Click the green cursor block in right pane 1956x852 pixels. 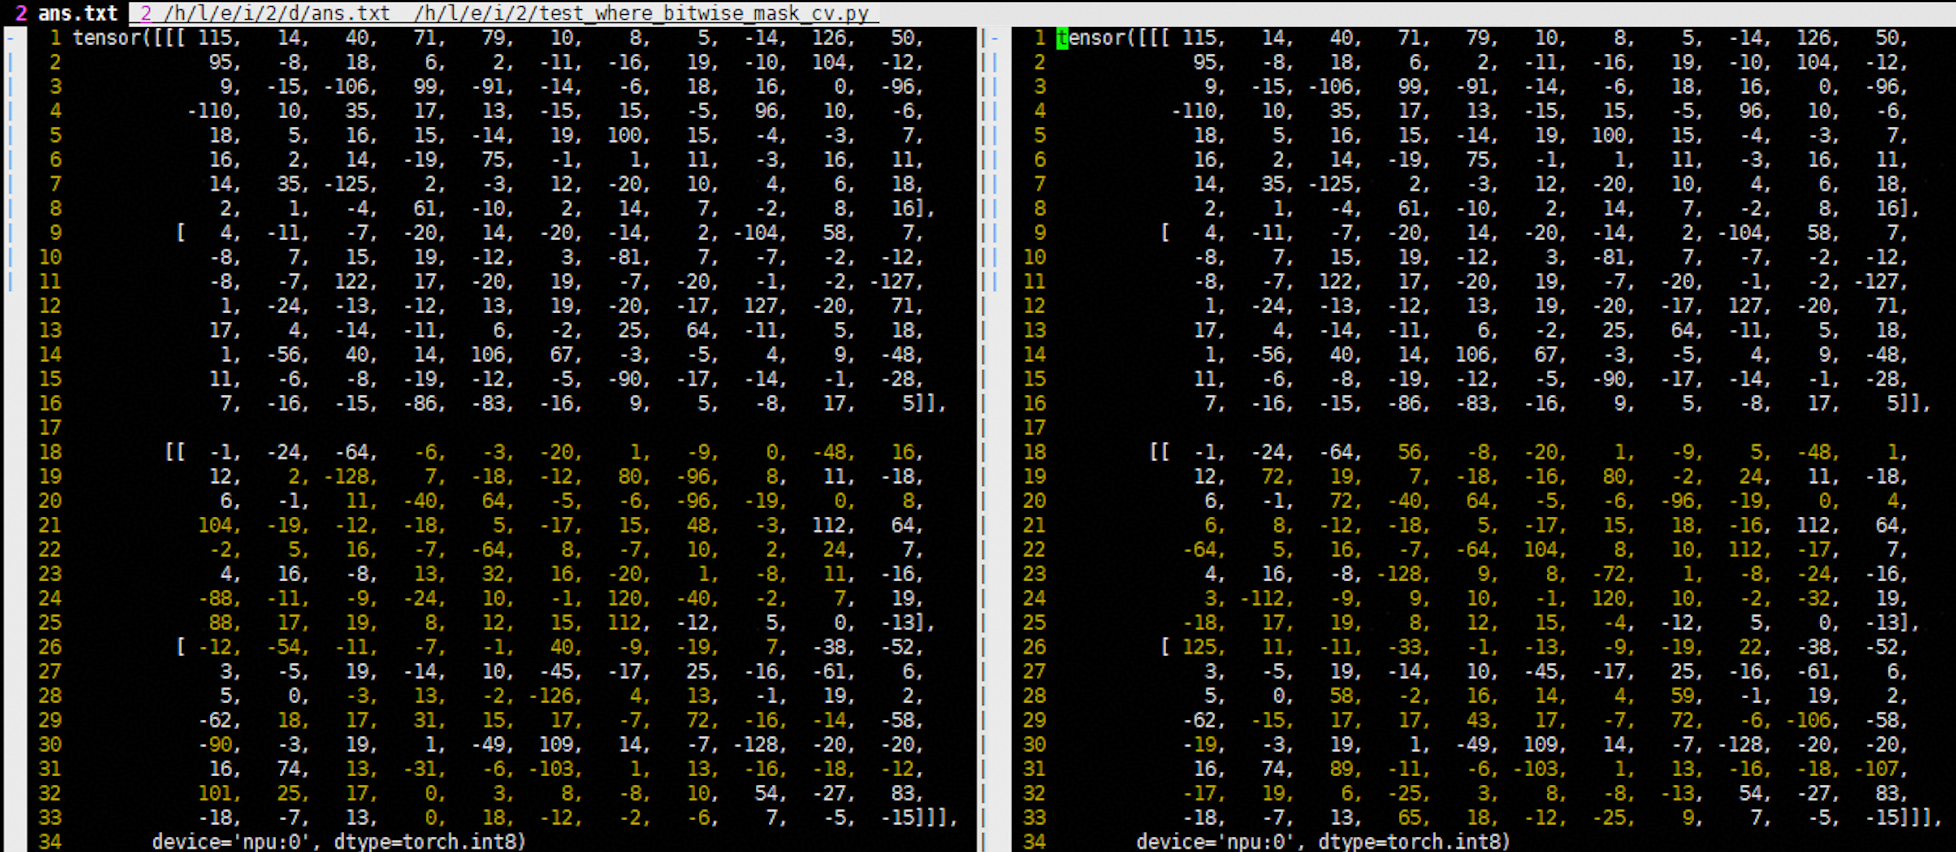click(1062, 38)
